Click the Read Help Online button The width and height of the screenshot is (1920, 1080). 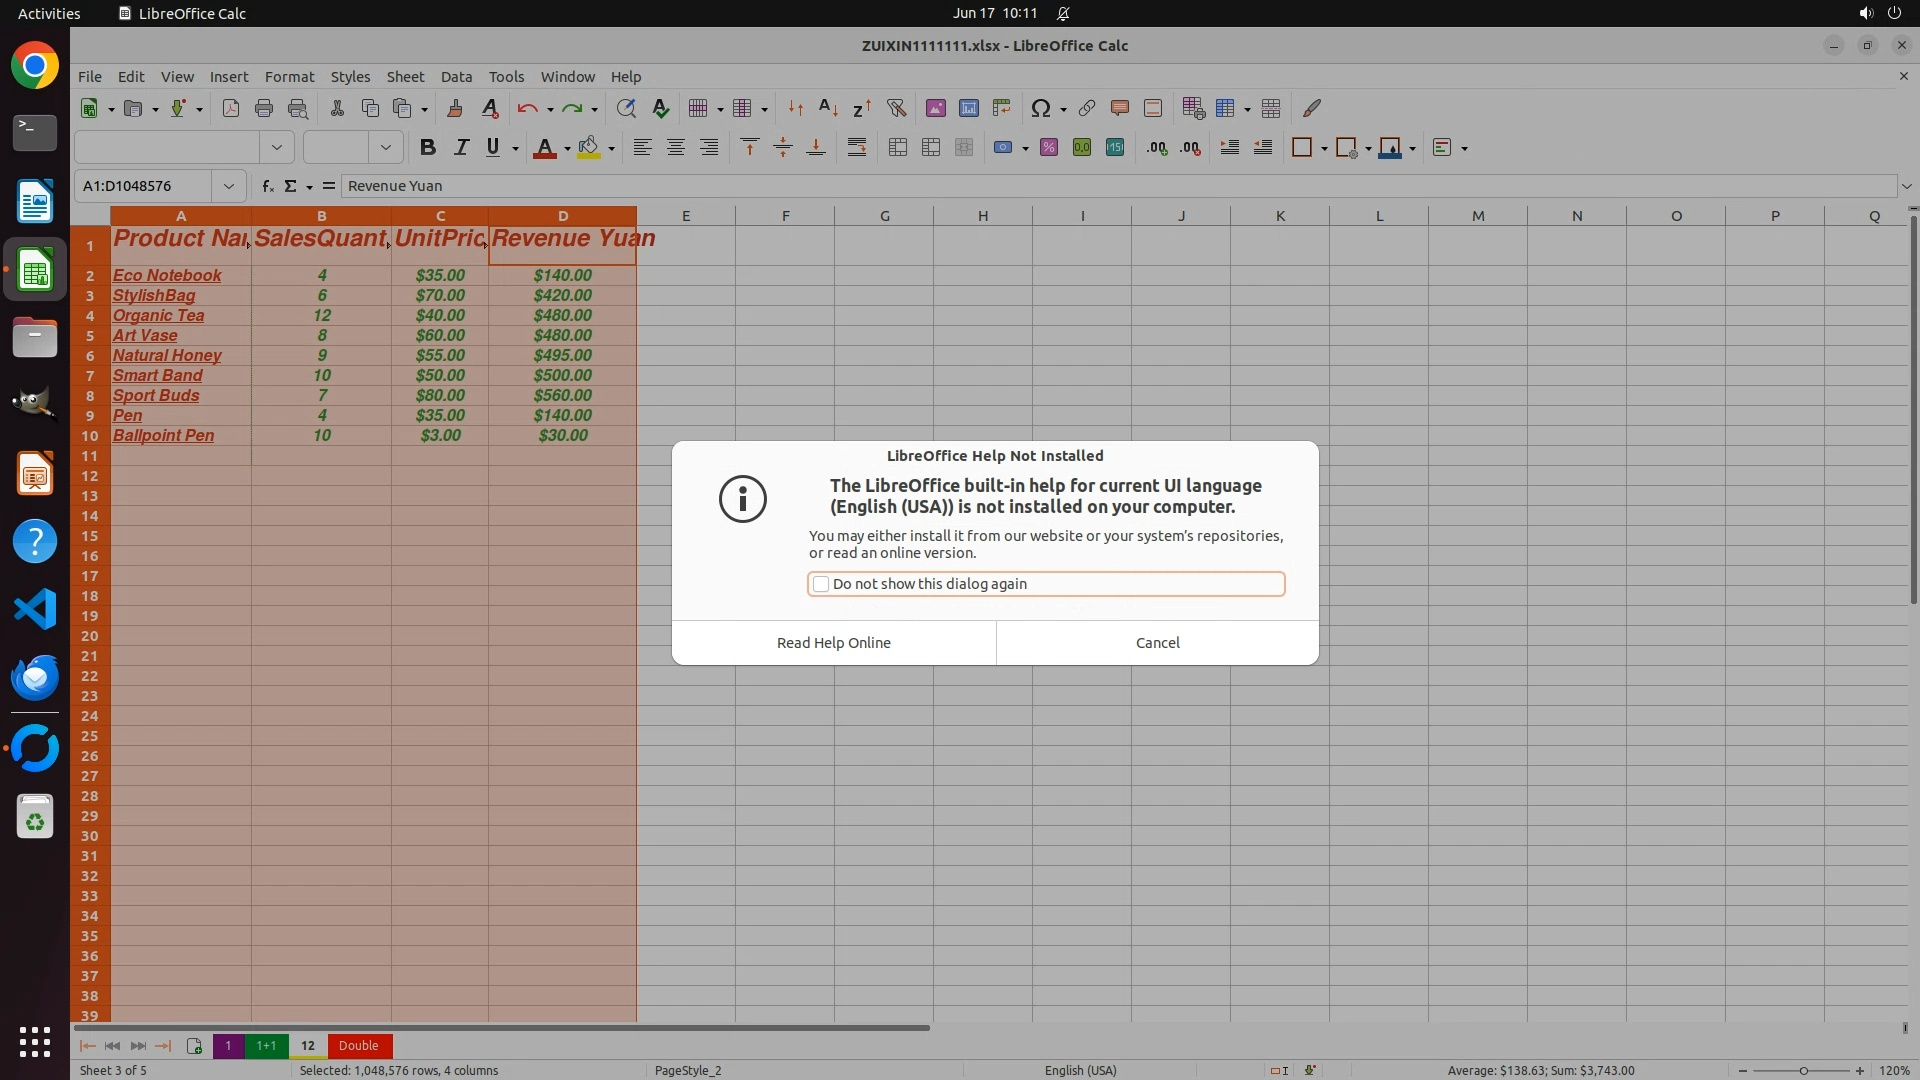[833, 643]
